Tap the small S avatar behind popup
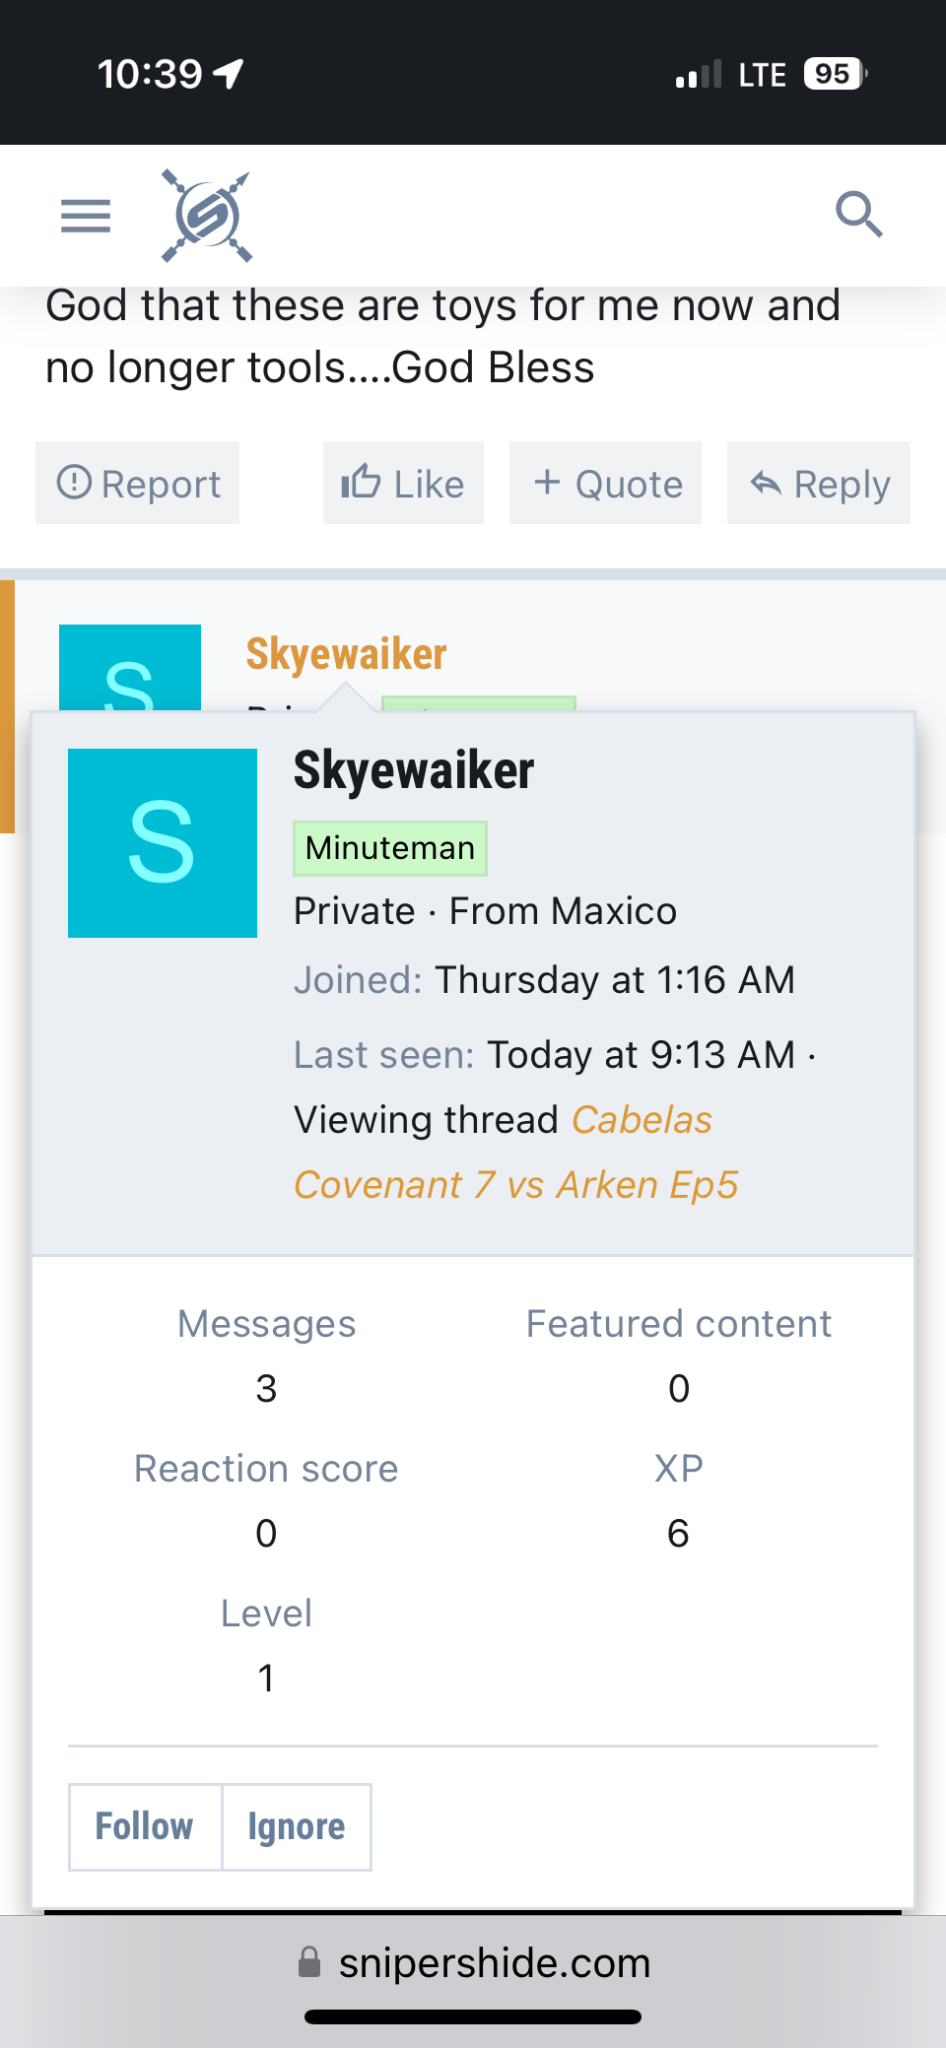The width and height of the screenshot is (946, 2048). pyautogui.click(x=130, y=667)
